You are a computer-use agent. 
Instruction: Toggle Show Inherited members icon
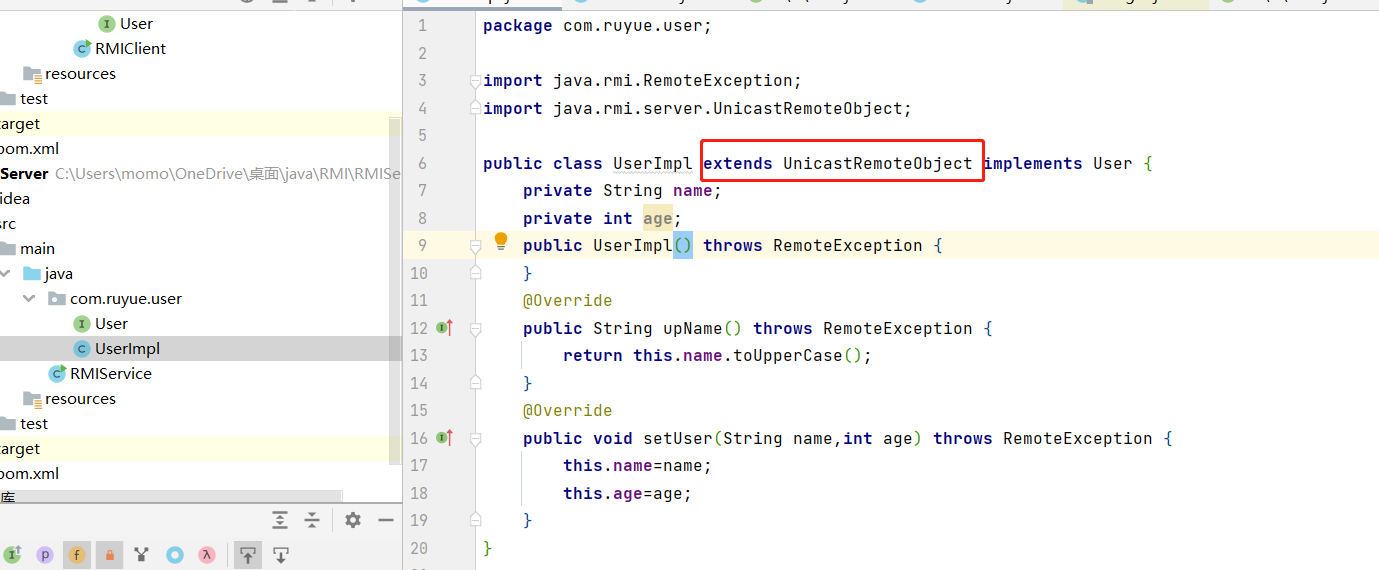[13, 555]
